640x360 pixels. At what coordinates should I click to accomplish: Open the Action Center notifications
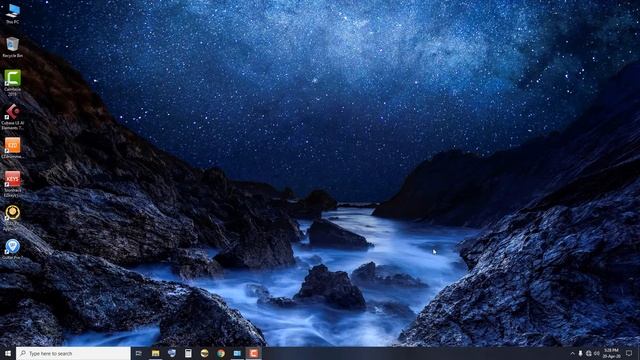[629, 353]
